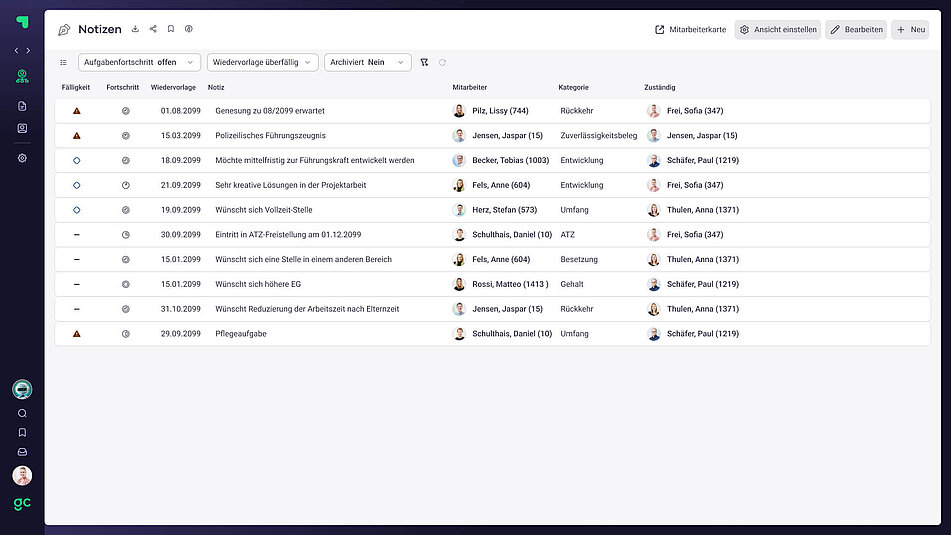951x535 pixels.
Task: Sort by the Wiedervorlage column header
Action: (x=173, y=88)
